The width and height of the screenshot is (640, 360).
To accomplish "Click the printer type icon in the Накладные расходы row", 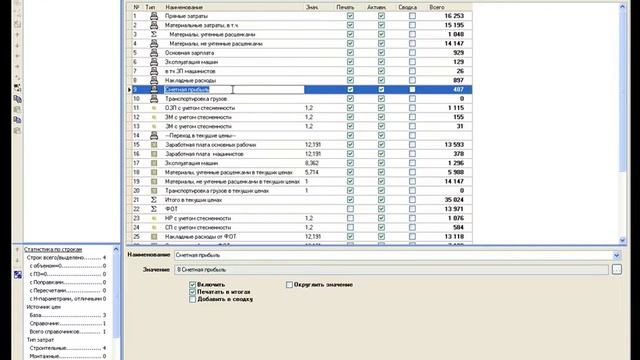I will click(x=154, y=80).
